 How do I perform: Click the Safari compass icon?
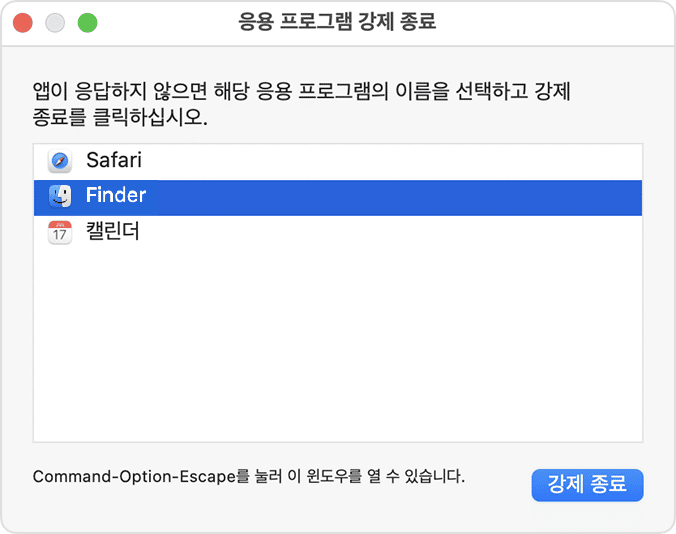coord(60,160)
